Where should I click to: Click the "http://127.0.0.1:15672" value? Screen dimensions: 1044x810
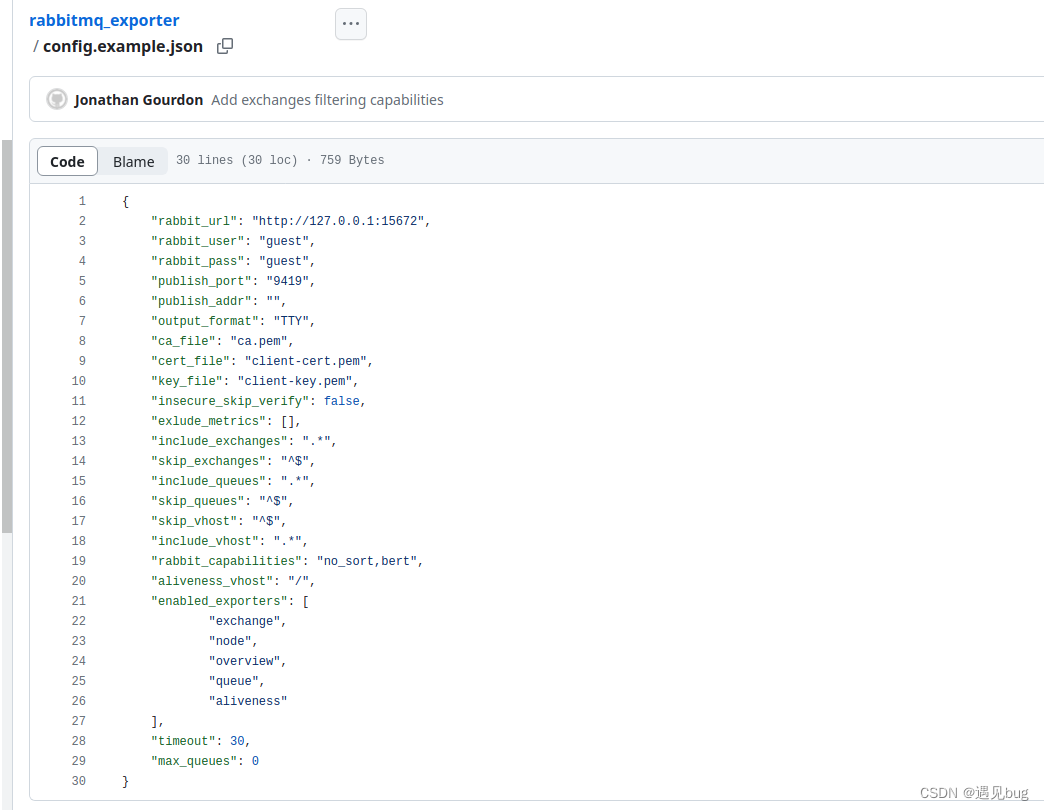tap(338, 221)
